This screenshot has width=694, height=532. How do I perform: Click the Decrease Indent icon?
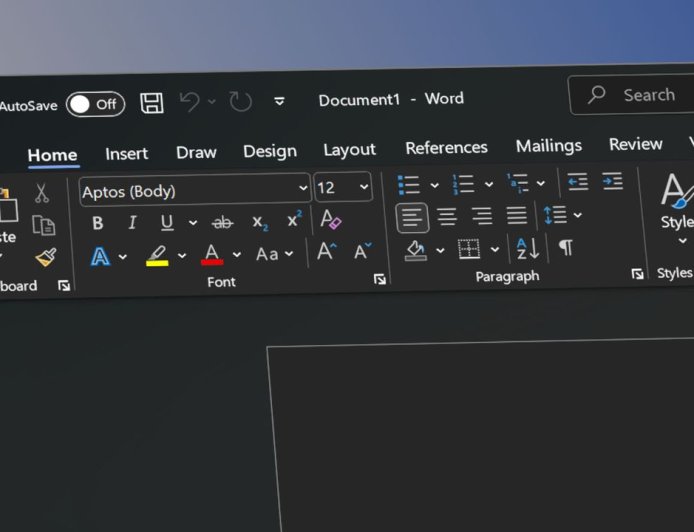(x=578, y=182)
